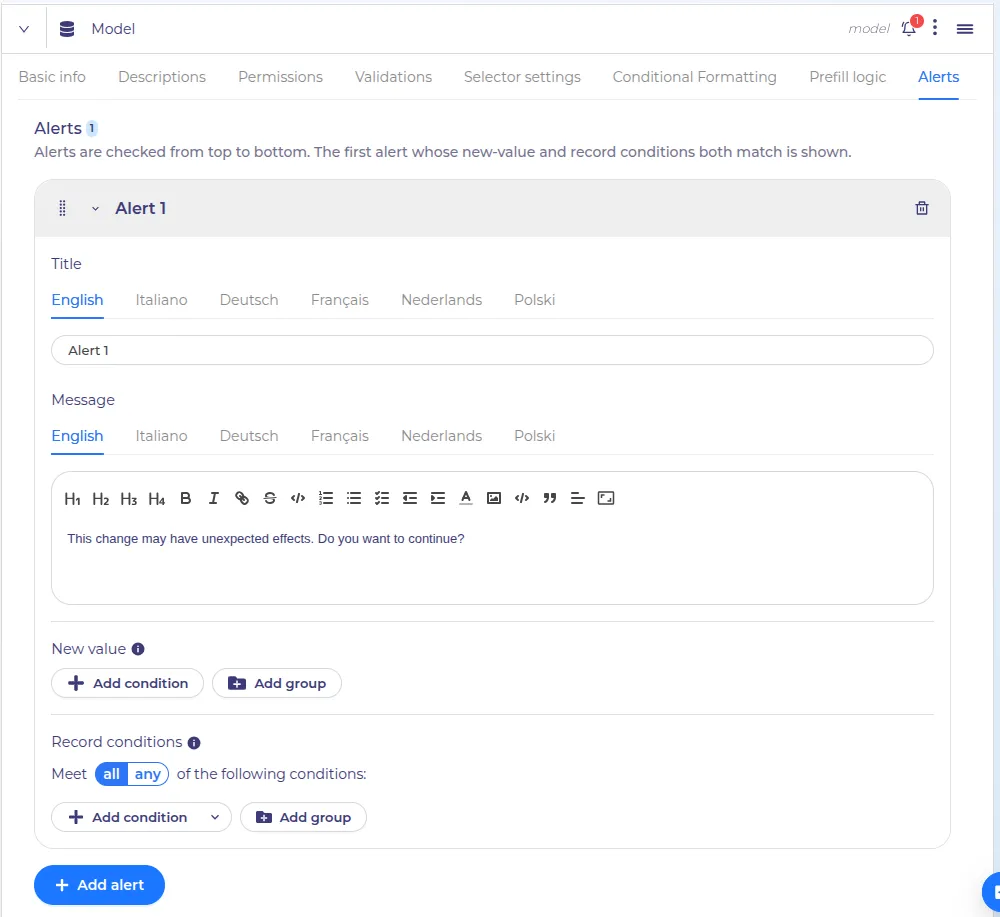Expand the message editor to fullscreen
Image resolution: width=1000 pixels, height=917 pixels.
(606, 499)
